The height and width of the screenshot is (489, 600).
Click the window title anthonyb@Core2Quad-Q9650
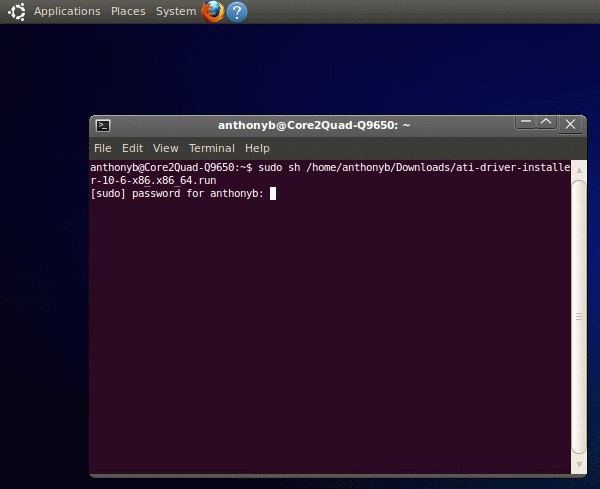[314, 126]
